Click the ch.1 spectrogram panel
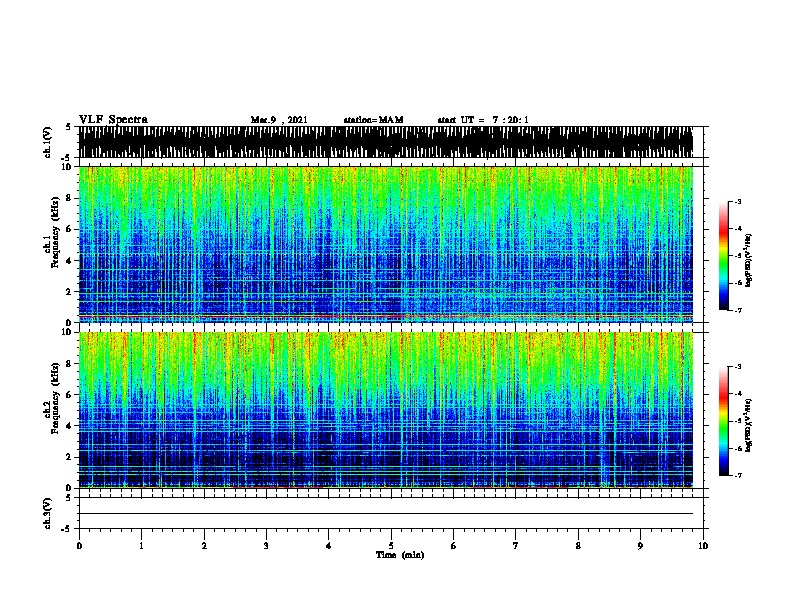This screenshot has width=792, height=612. (386, 244)
